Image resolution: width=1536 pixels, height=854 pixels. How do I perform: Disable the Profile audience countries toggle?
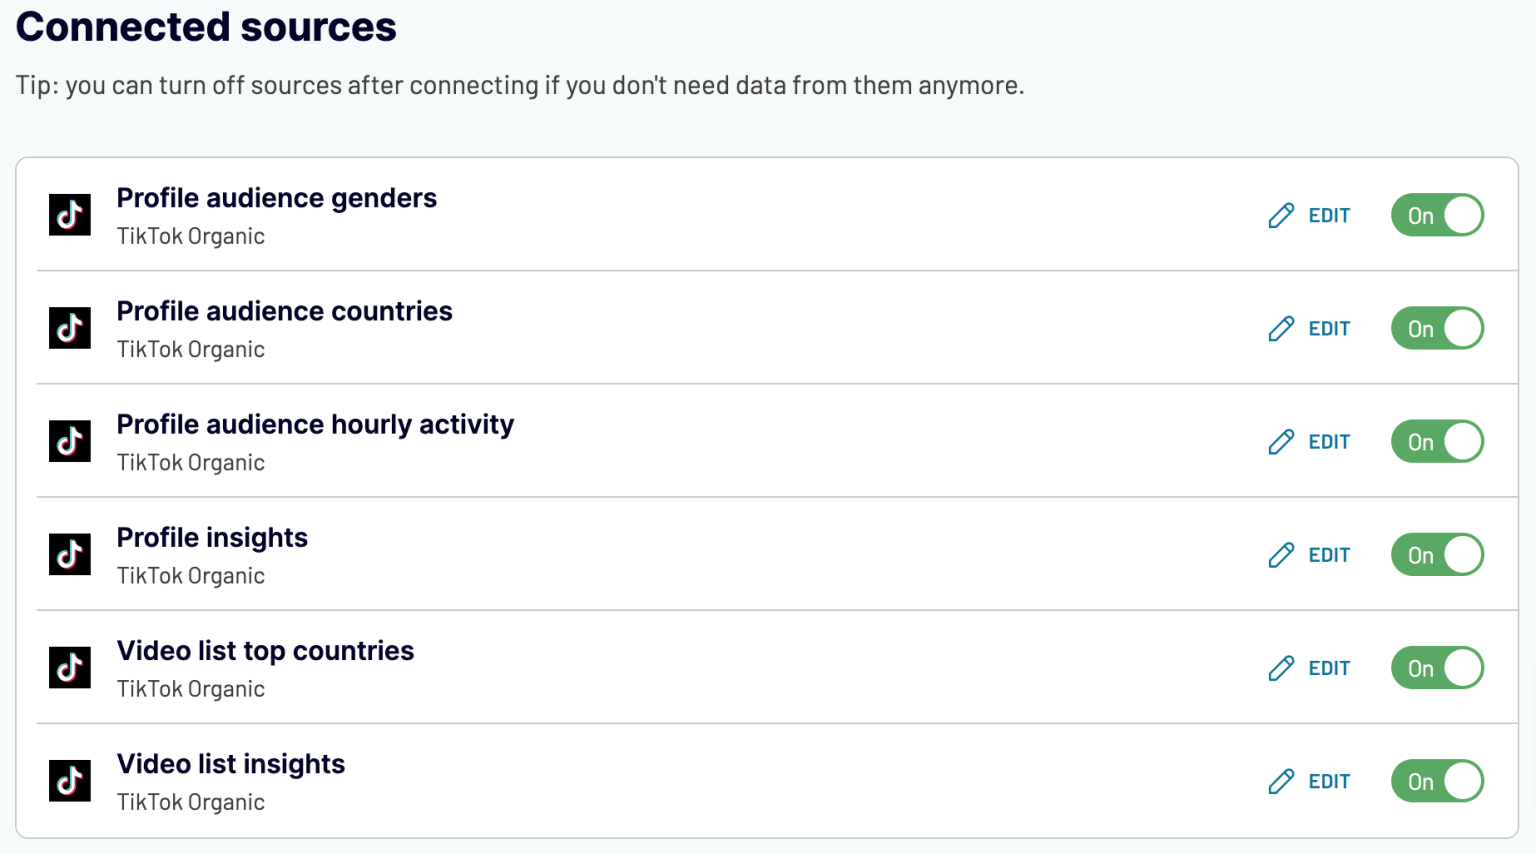1437,327
